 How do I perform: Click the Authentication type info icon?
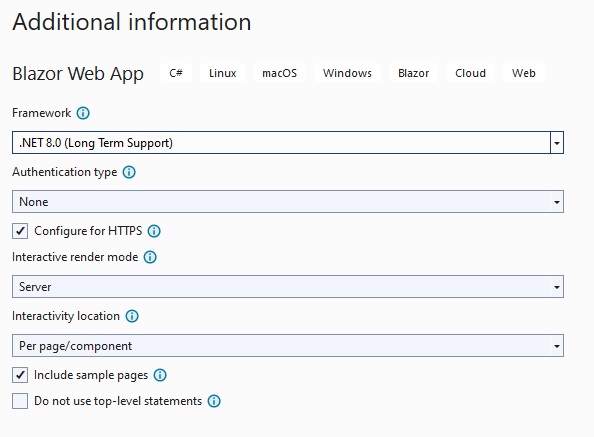[x=129, y=172]
